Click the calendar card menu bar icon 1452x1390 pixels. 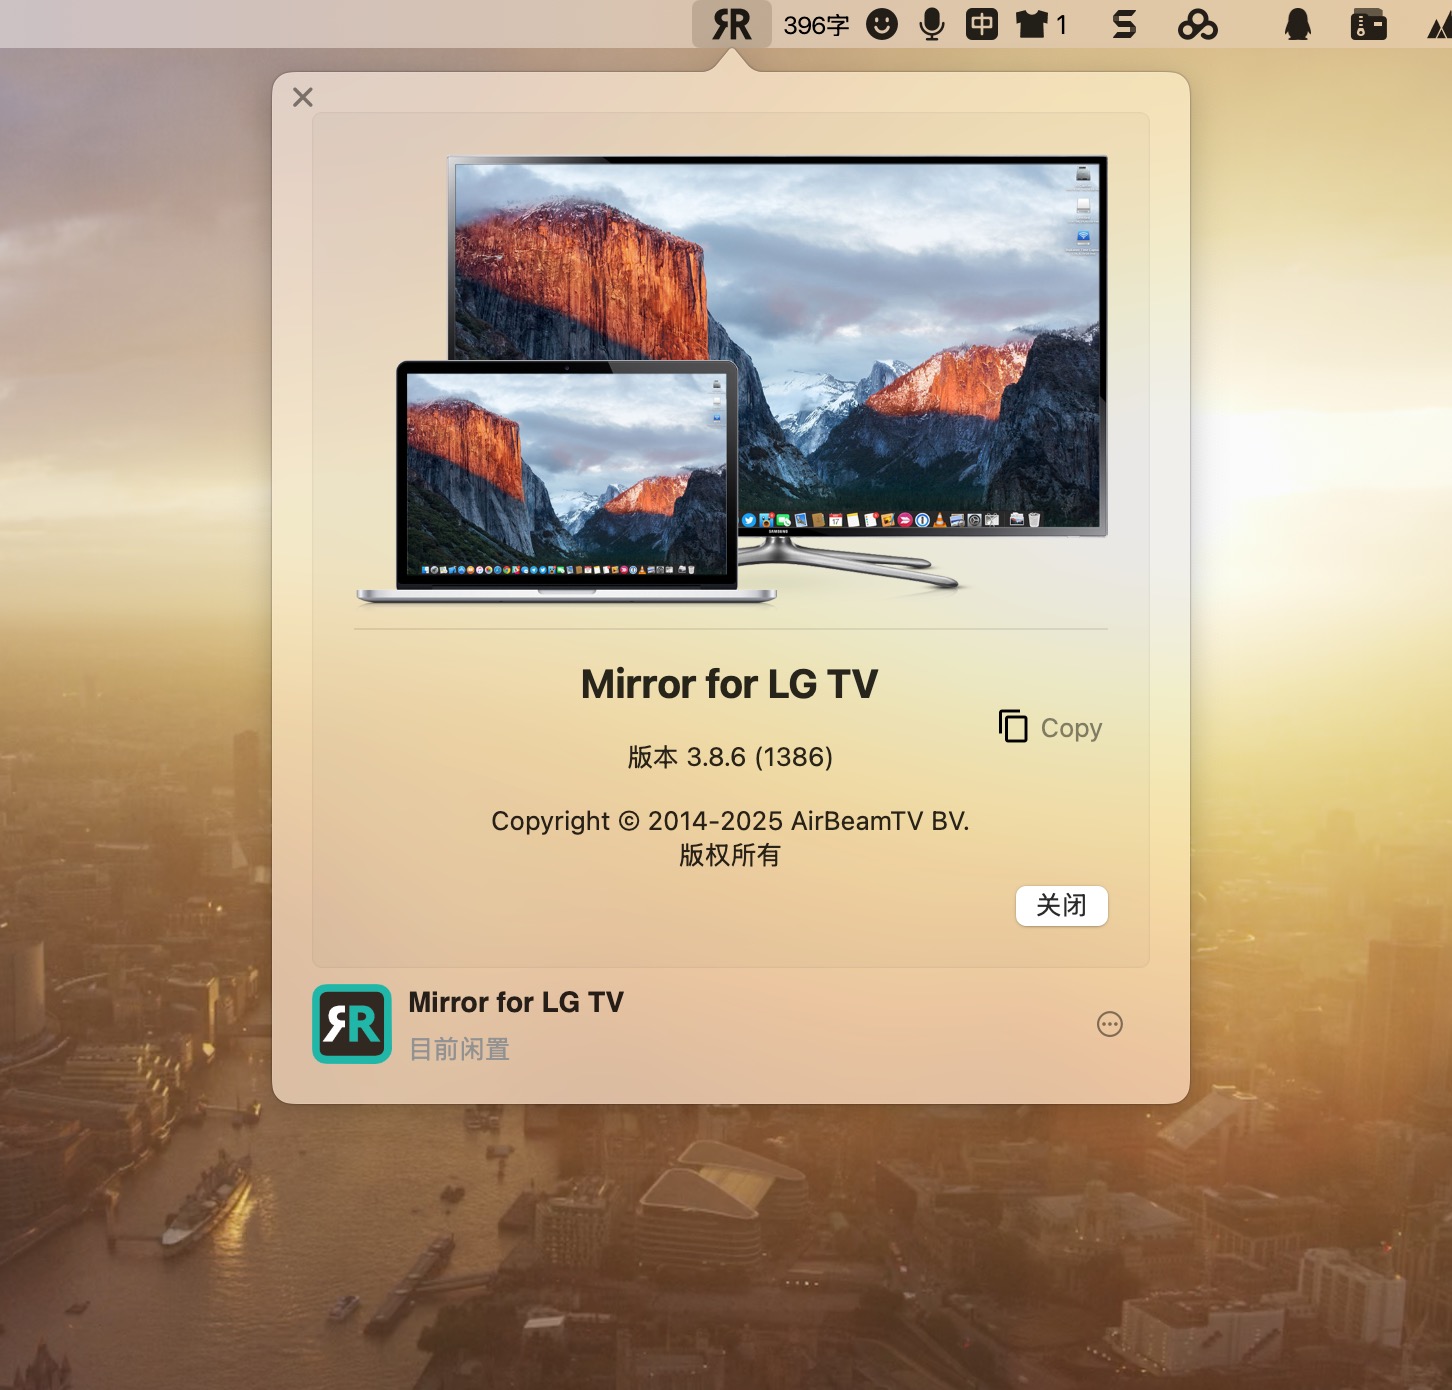point(1368,24)
